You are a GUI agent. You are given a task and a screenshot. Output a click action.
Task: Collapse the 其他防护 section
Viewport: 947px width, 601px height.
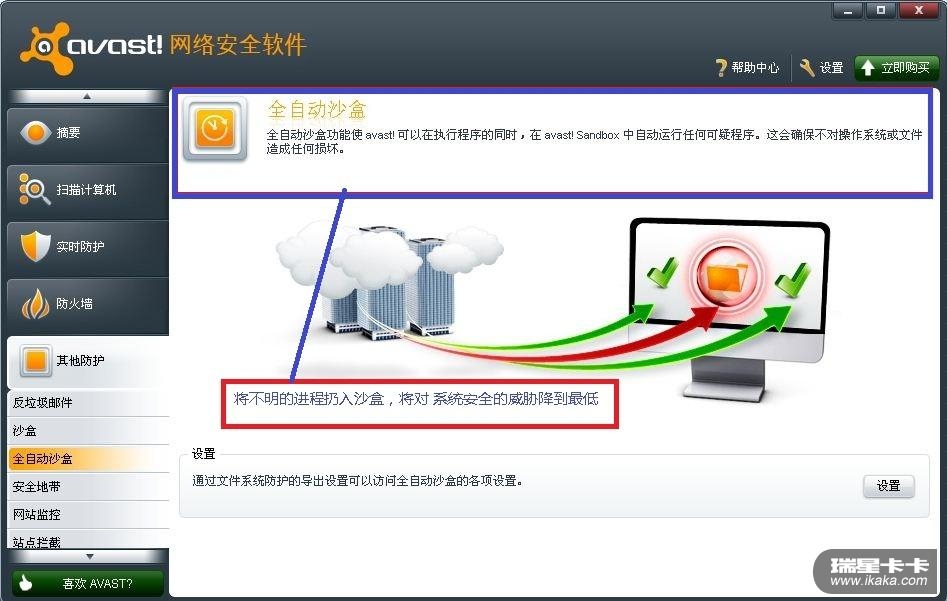point(88,361)
